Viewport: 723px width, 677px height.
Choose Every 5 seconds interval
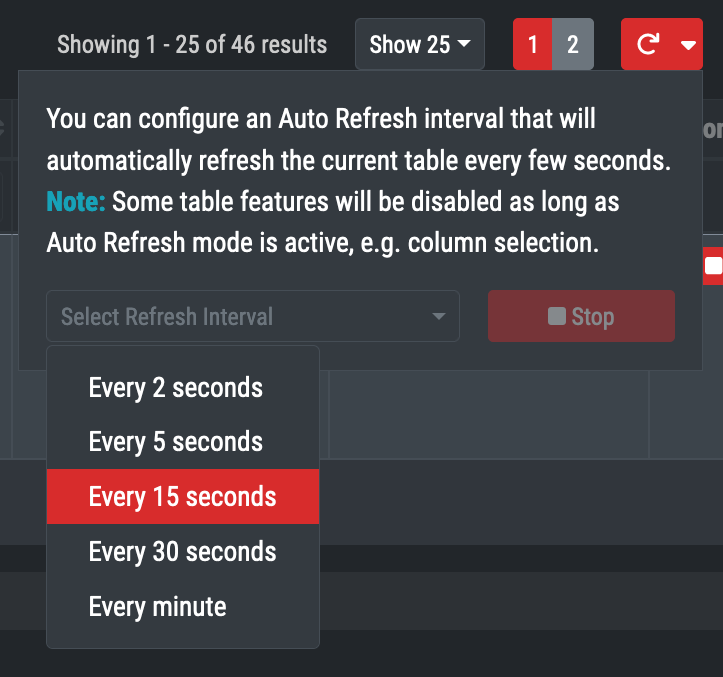pyautogui.click(x=176, y=442)
